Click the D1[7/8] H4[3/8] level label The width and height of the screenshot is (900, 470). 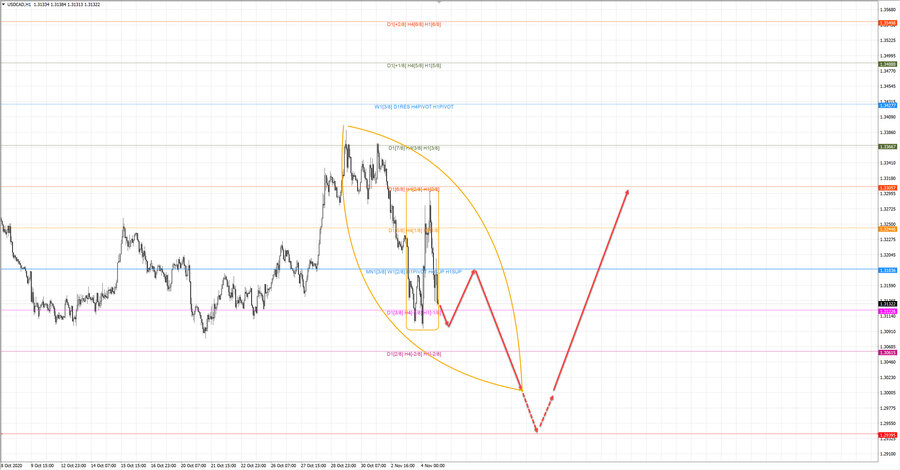click(x=414, y=149)
